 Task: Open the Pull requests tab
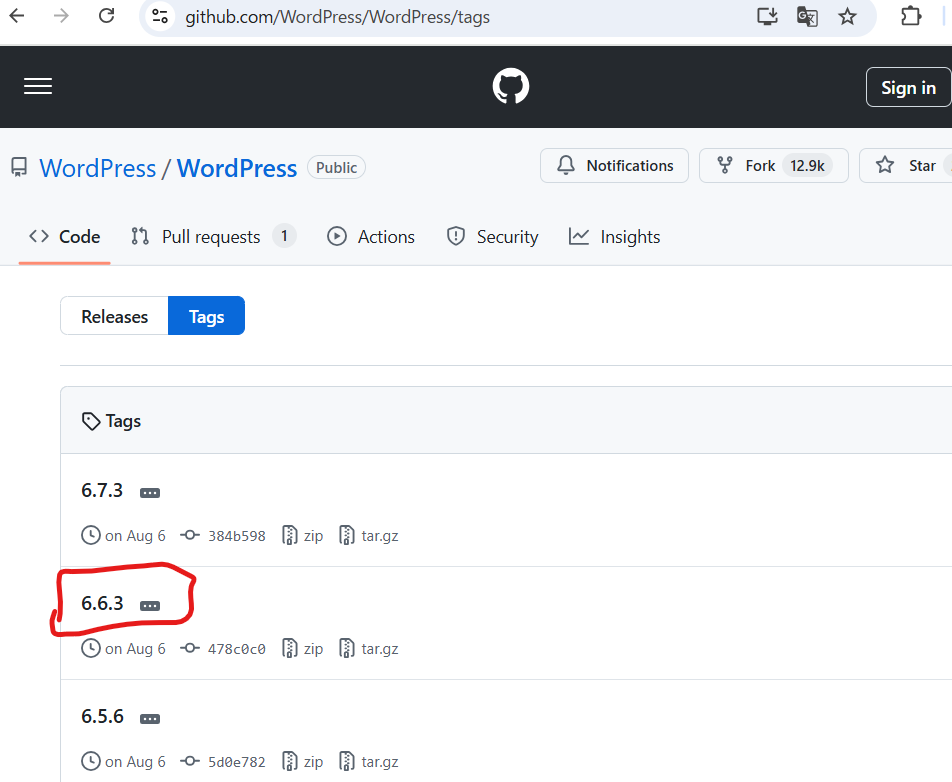click(x=213, y=237)
